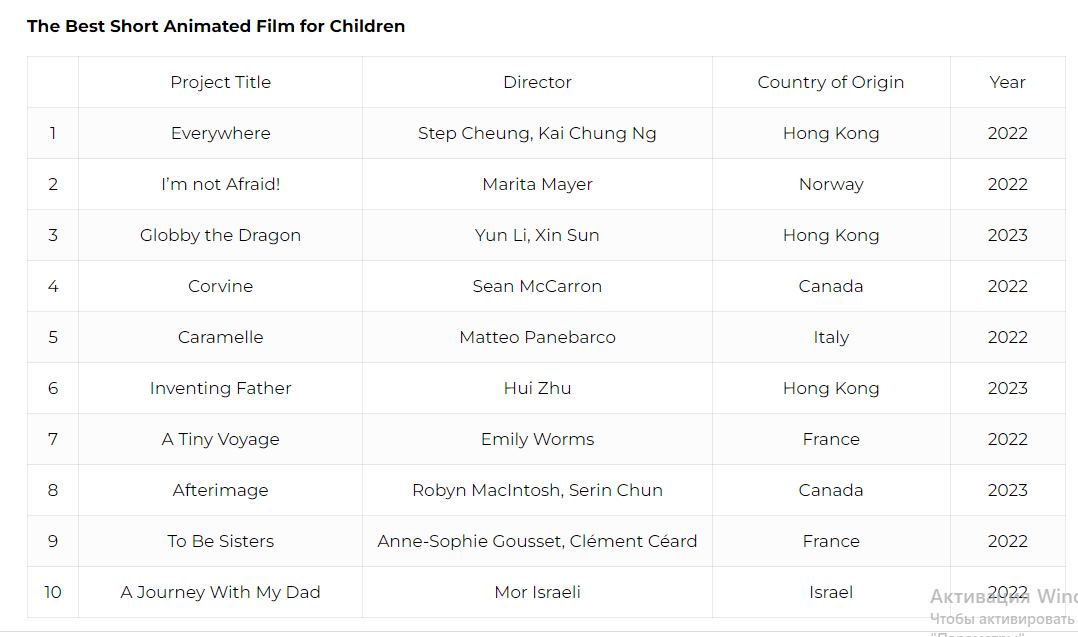This screenshot has height=637, width=1078.
Task: Click the 'Norway' country cell
Action: pyautogui.click(x=830, y=184)
